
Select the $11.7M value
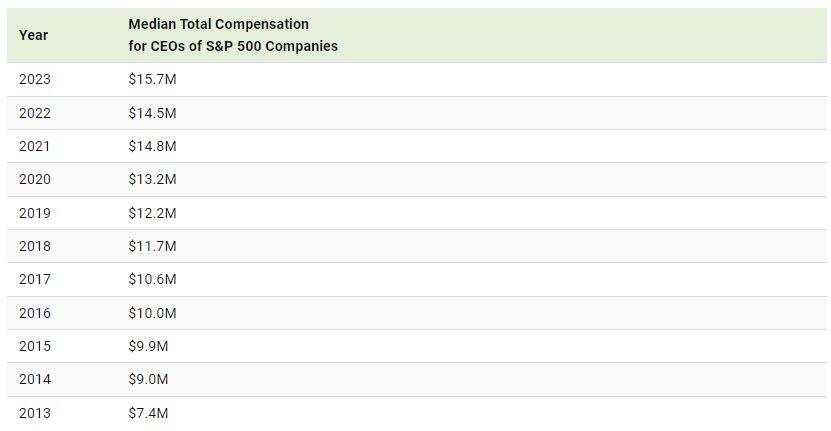point(152,246)
